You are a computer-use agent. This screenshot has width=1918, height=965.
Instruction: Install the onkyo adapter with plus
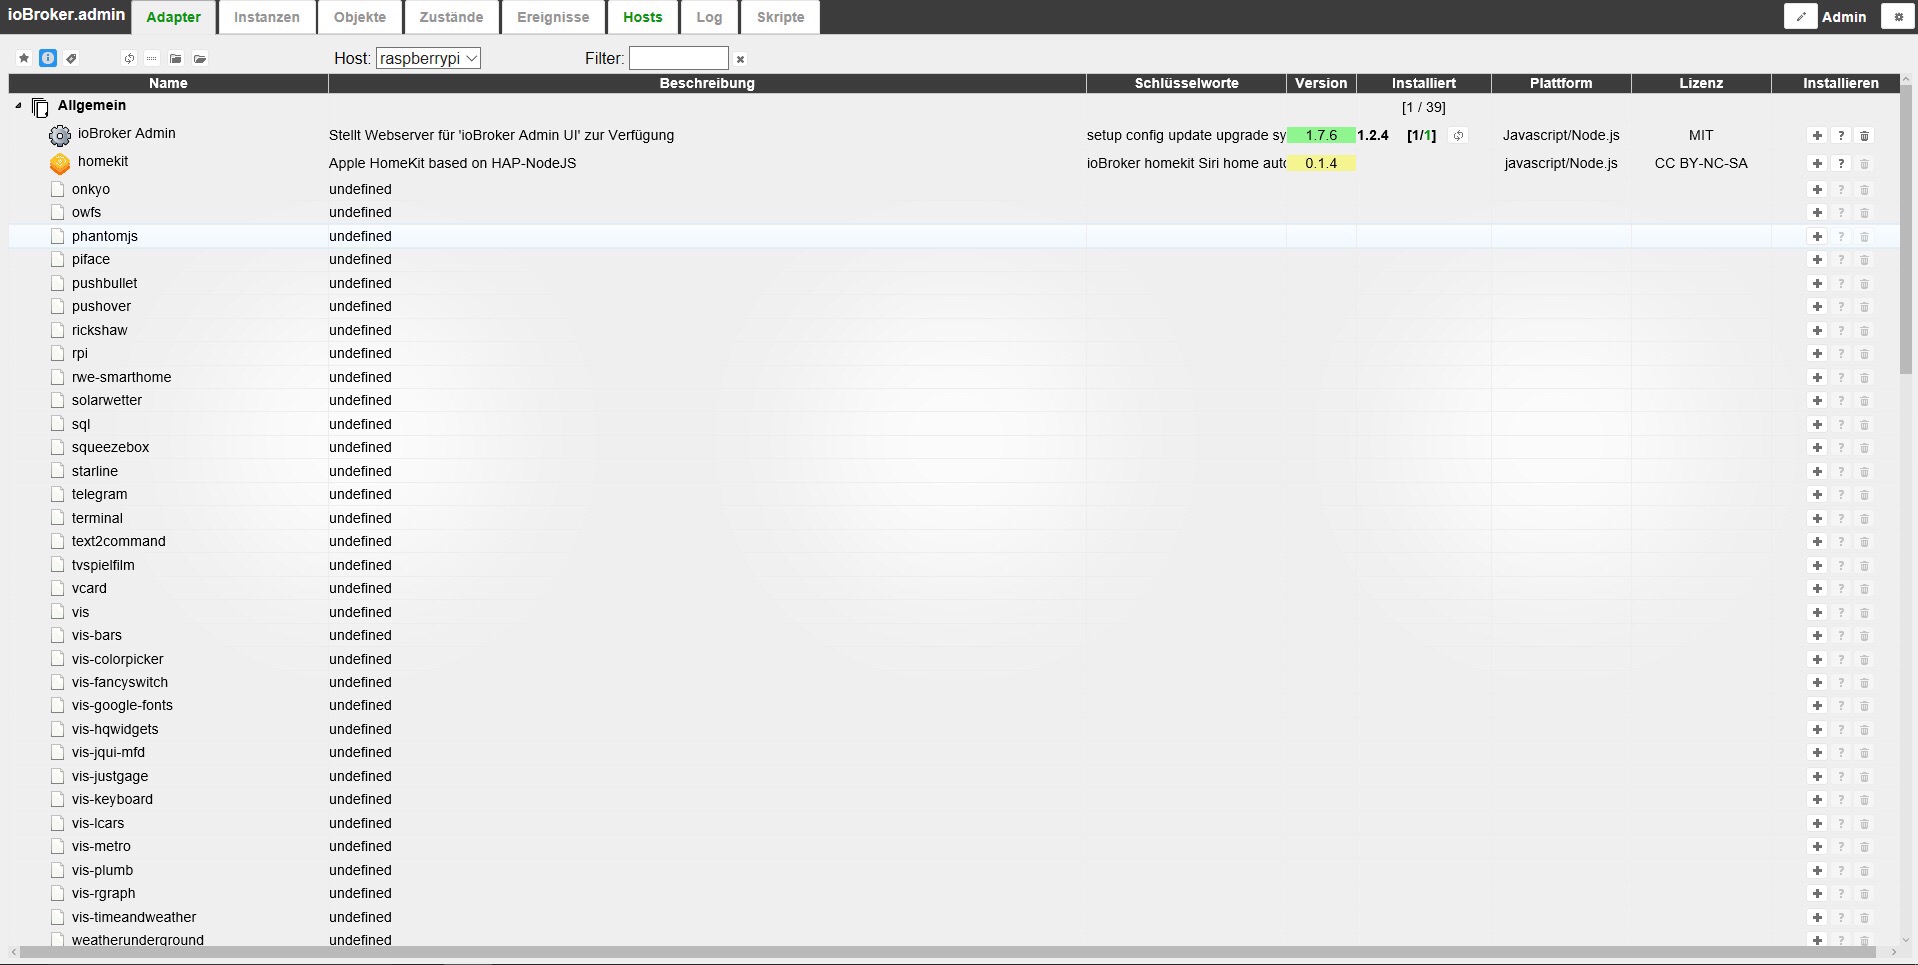[1817, 189]
